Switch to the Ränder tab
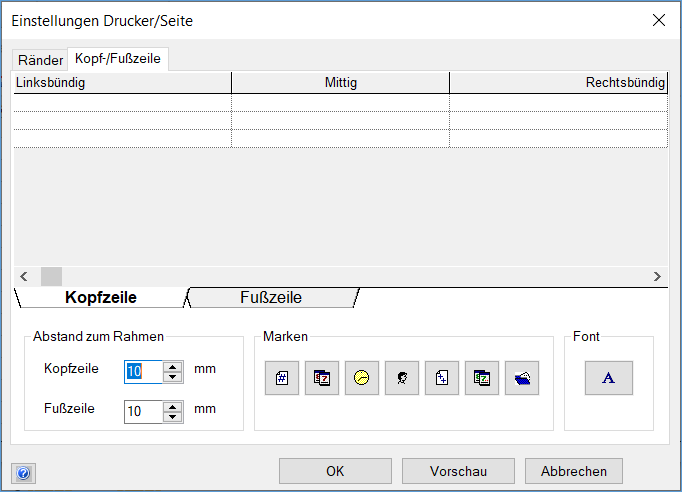682x492 pixels. 40,60
